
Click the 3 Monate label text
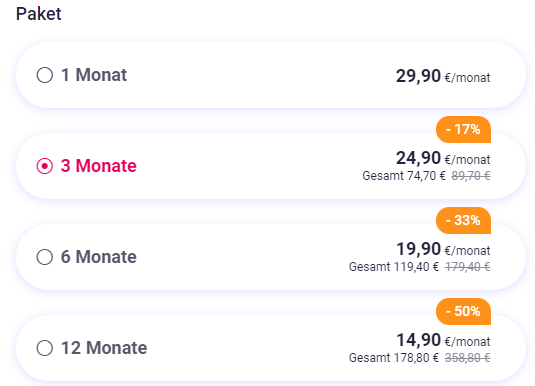click(99, 166)
